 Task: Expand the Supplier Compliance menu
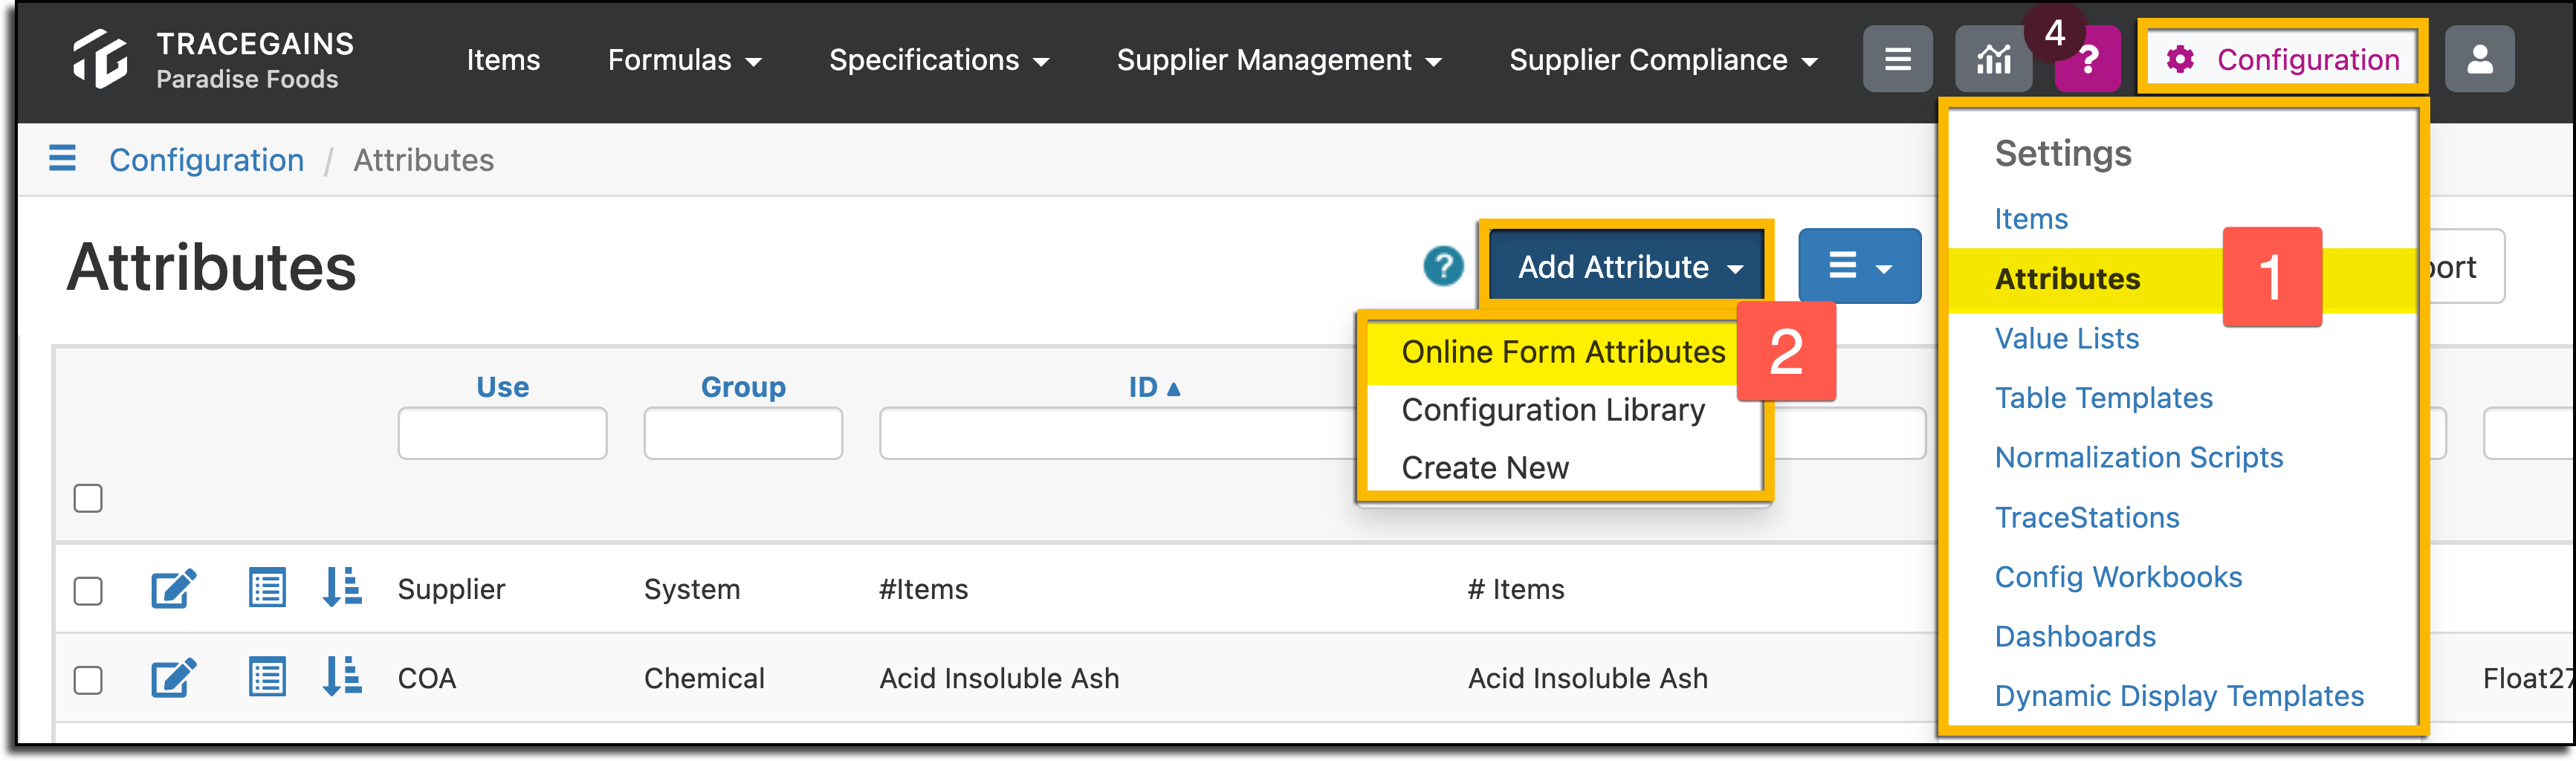pyautogui.click(x=1663, y=60)
